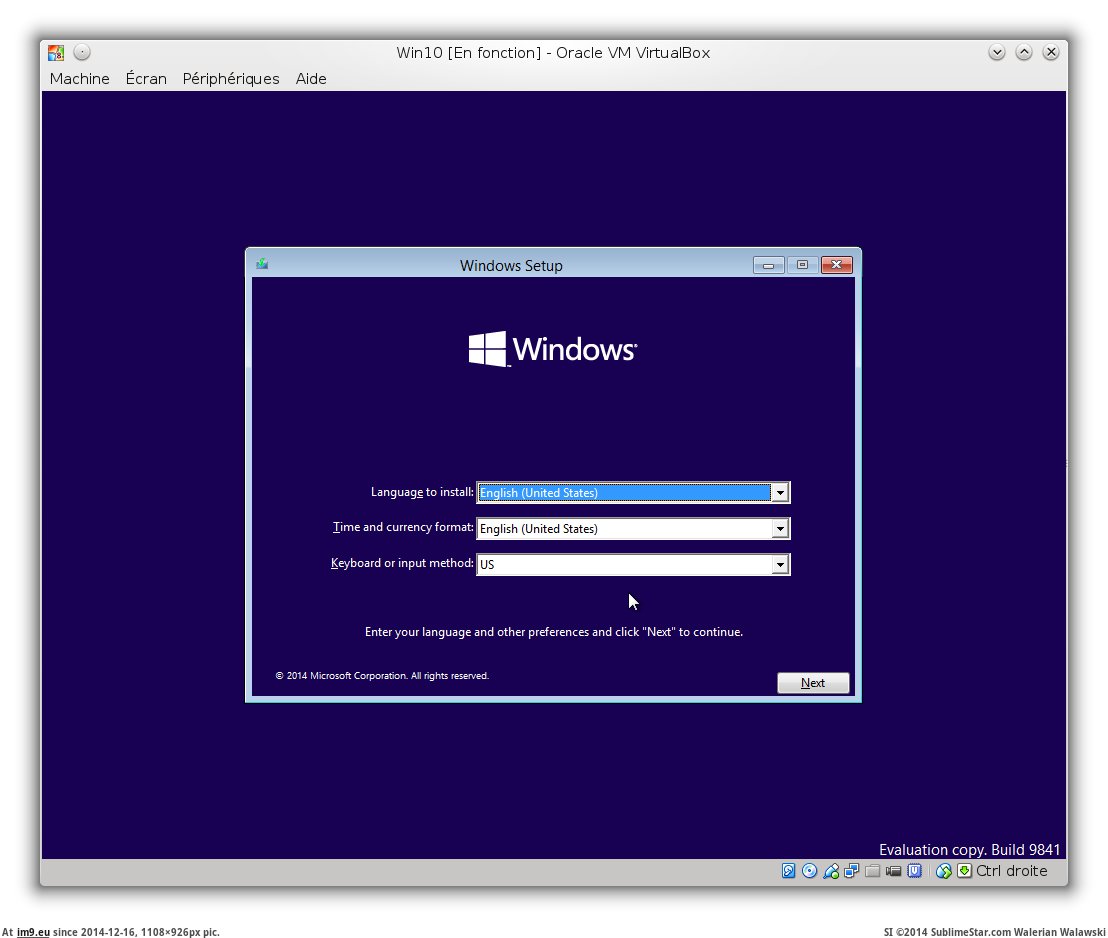The height and width of the screenshot is (938, 1108).
Task: Click the shared folders status icon
Action: pos(873,871)
